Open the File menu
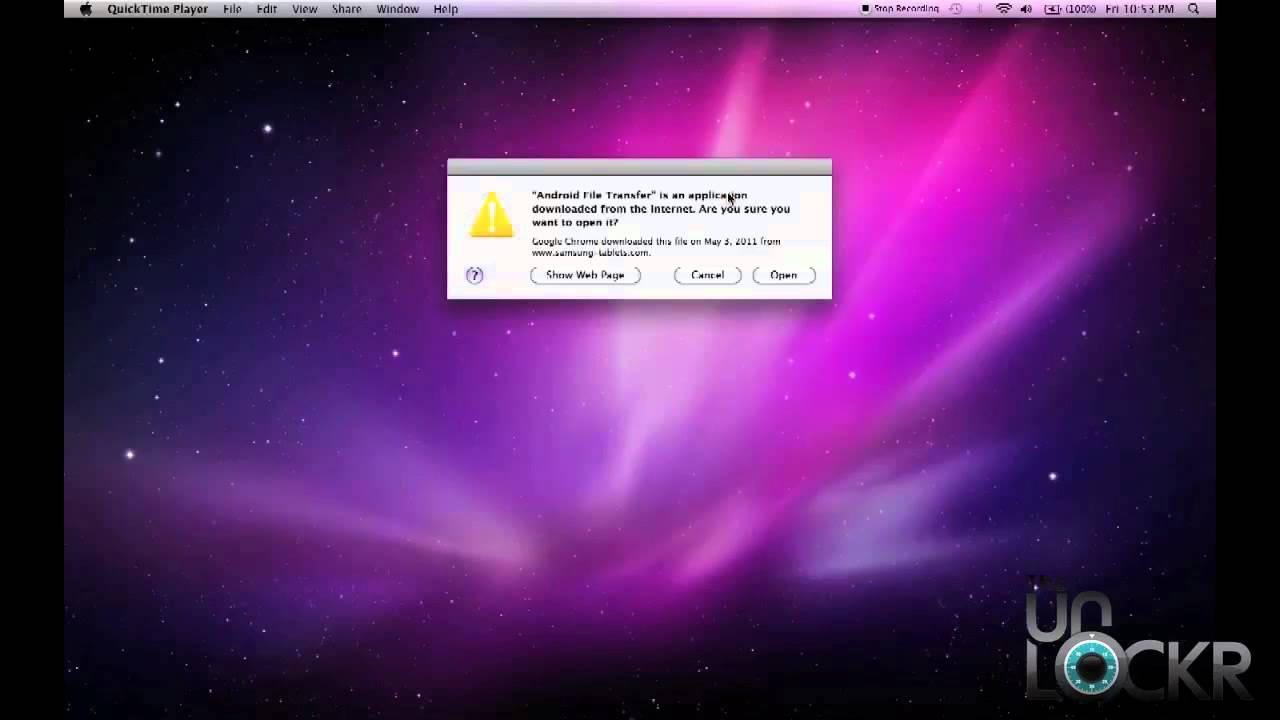This screenshot has height=720, width=1280. click(x=232, y=9)
